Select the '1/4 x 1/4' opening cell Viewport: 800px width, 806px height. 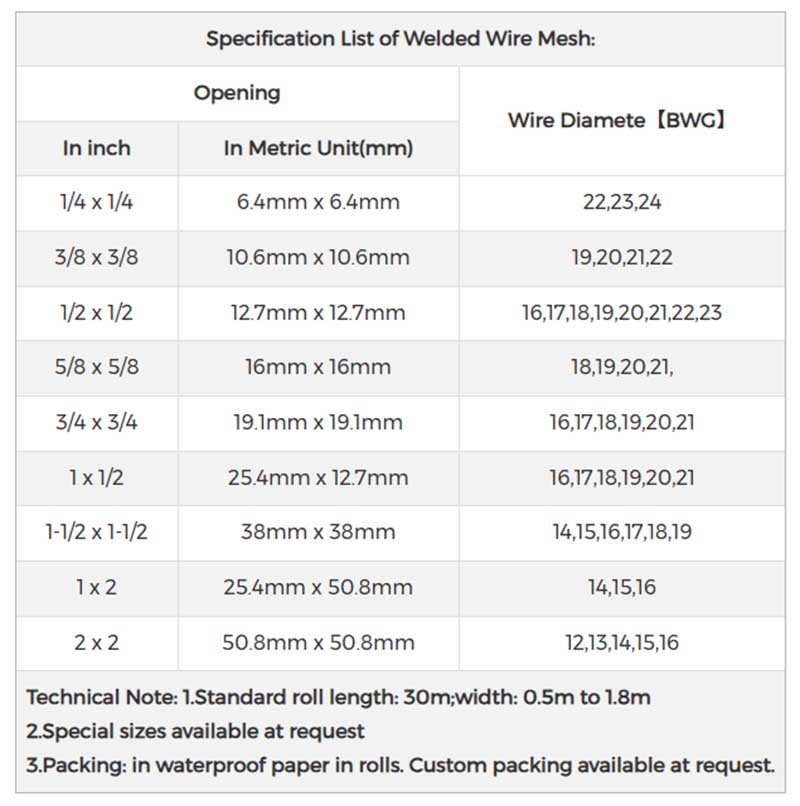(97, 202)
